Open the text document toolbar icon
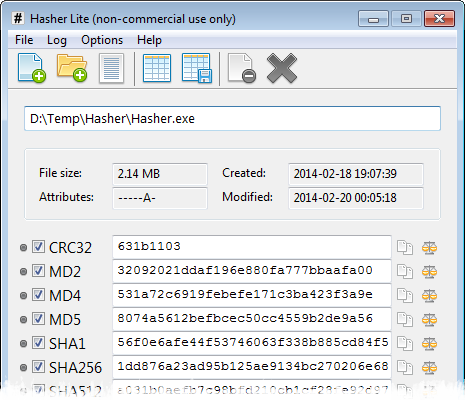465x400 pixels. pos(111,68)
